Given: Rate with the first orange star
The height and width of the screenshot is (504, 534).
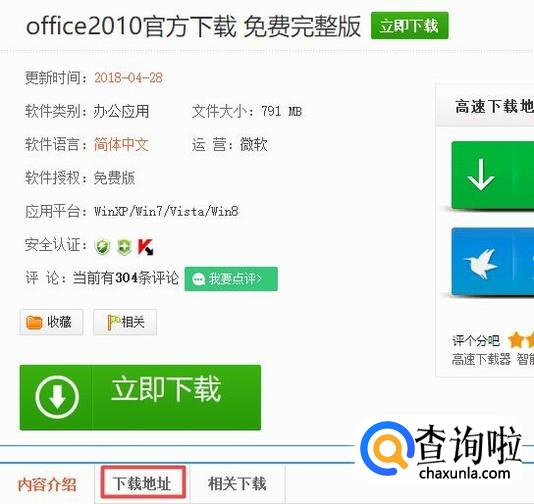Looking at the screenshot, I should [516, 341].
